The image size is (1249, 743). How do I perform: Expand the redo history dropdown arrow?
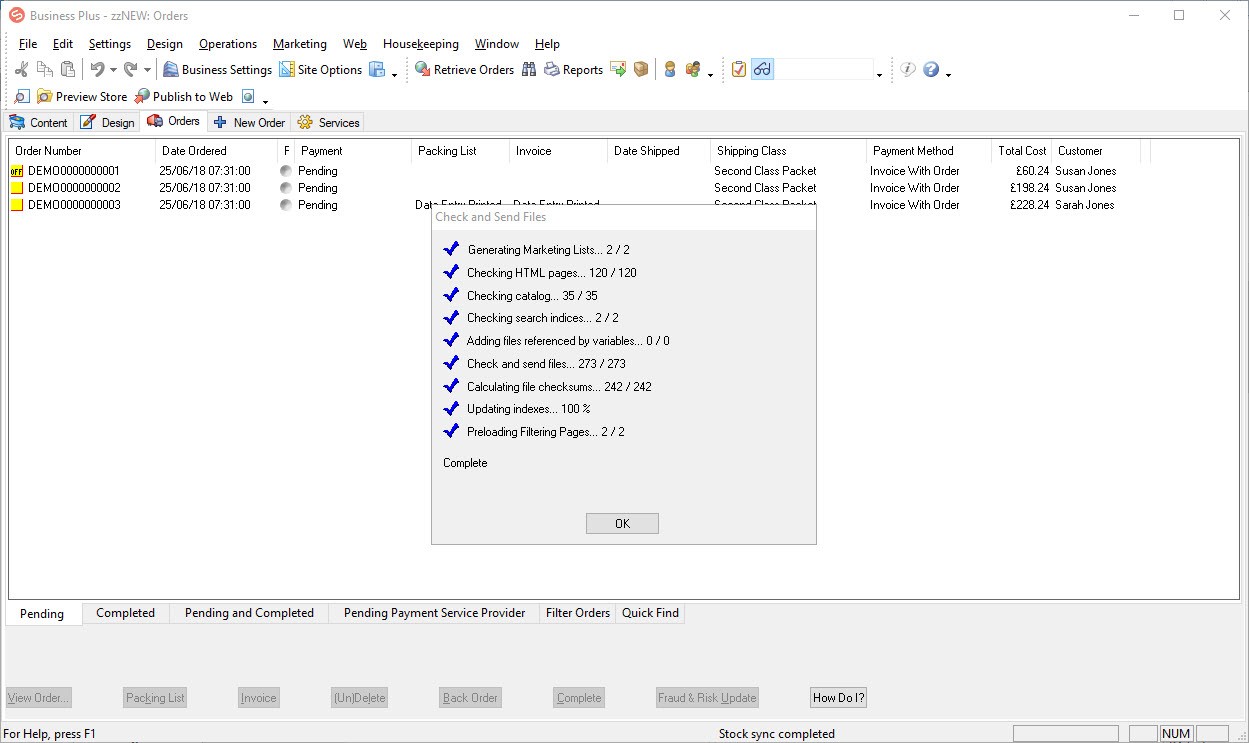147,71
